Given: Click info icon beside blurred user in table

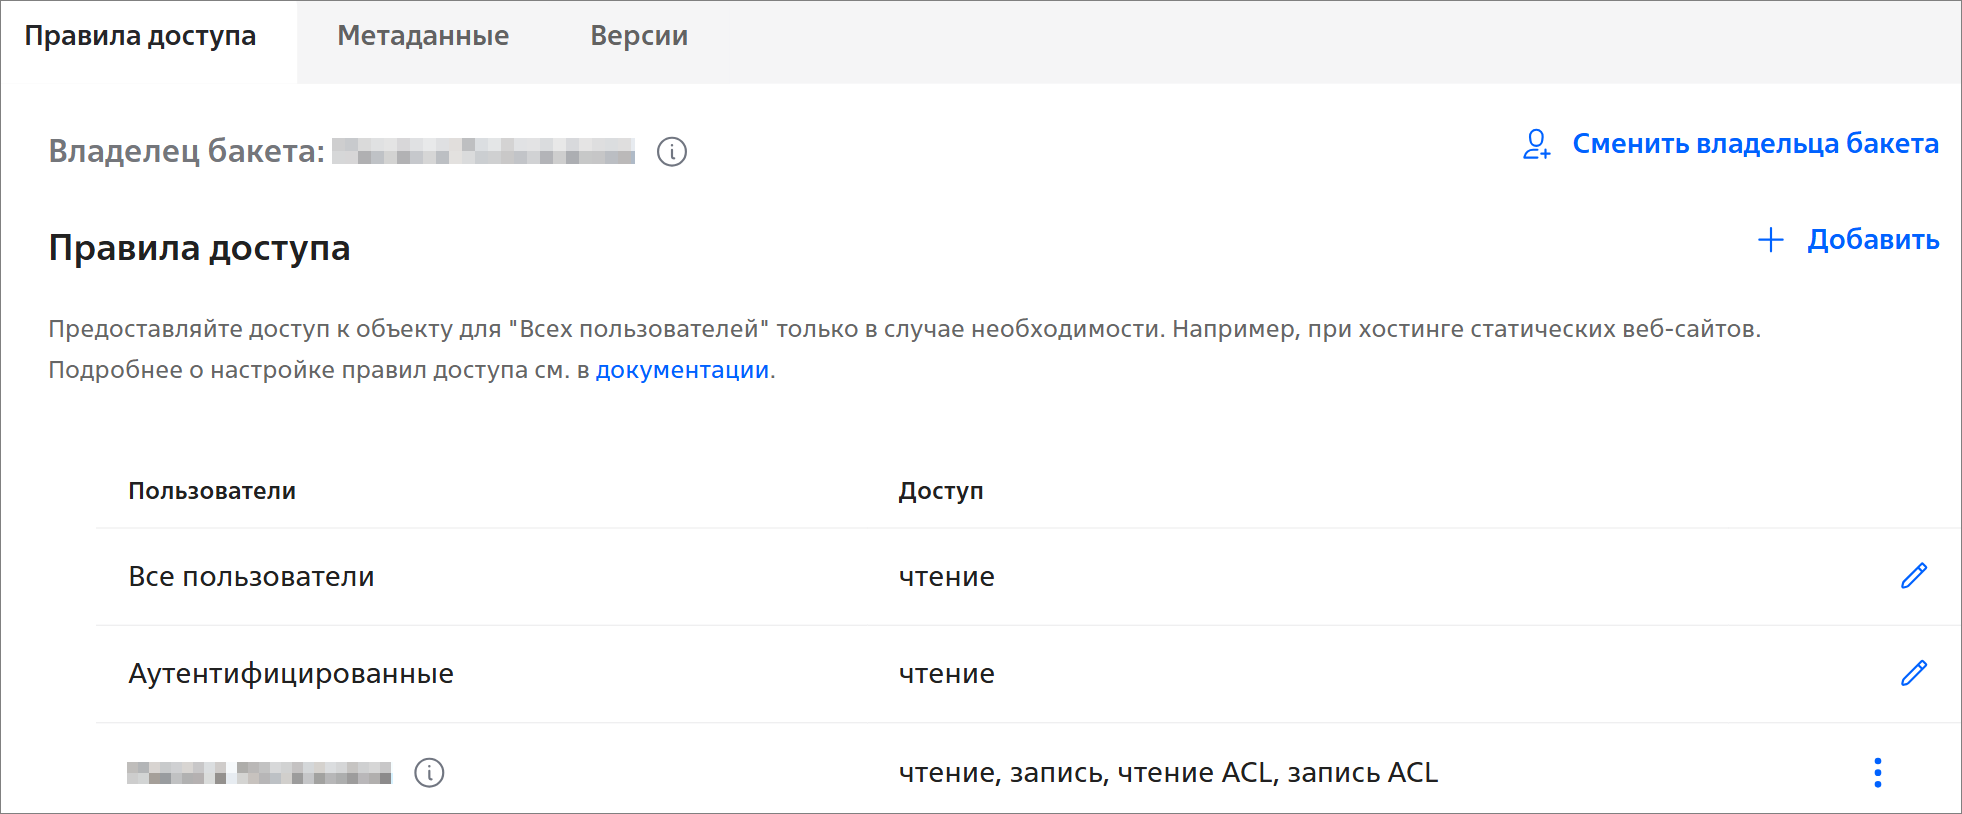Looking at the screenshot, I should (x=429, y=773).
